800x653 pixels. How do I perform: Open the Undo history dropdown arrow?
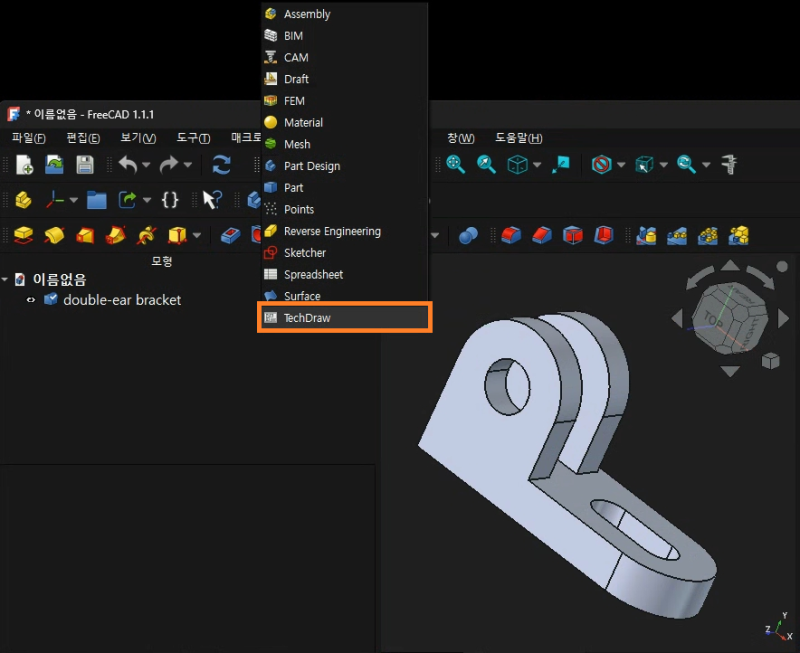pos(146,165)
